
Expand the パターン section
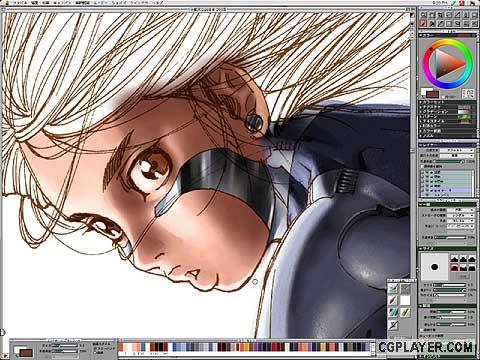(421, 117)
